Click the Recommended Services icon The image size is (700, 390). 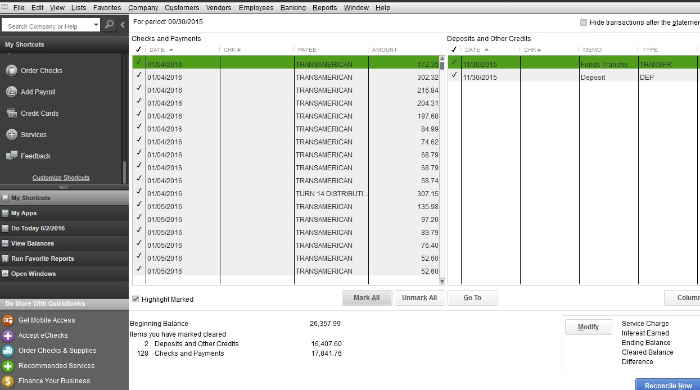click(8, 365)
